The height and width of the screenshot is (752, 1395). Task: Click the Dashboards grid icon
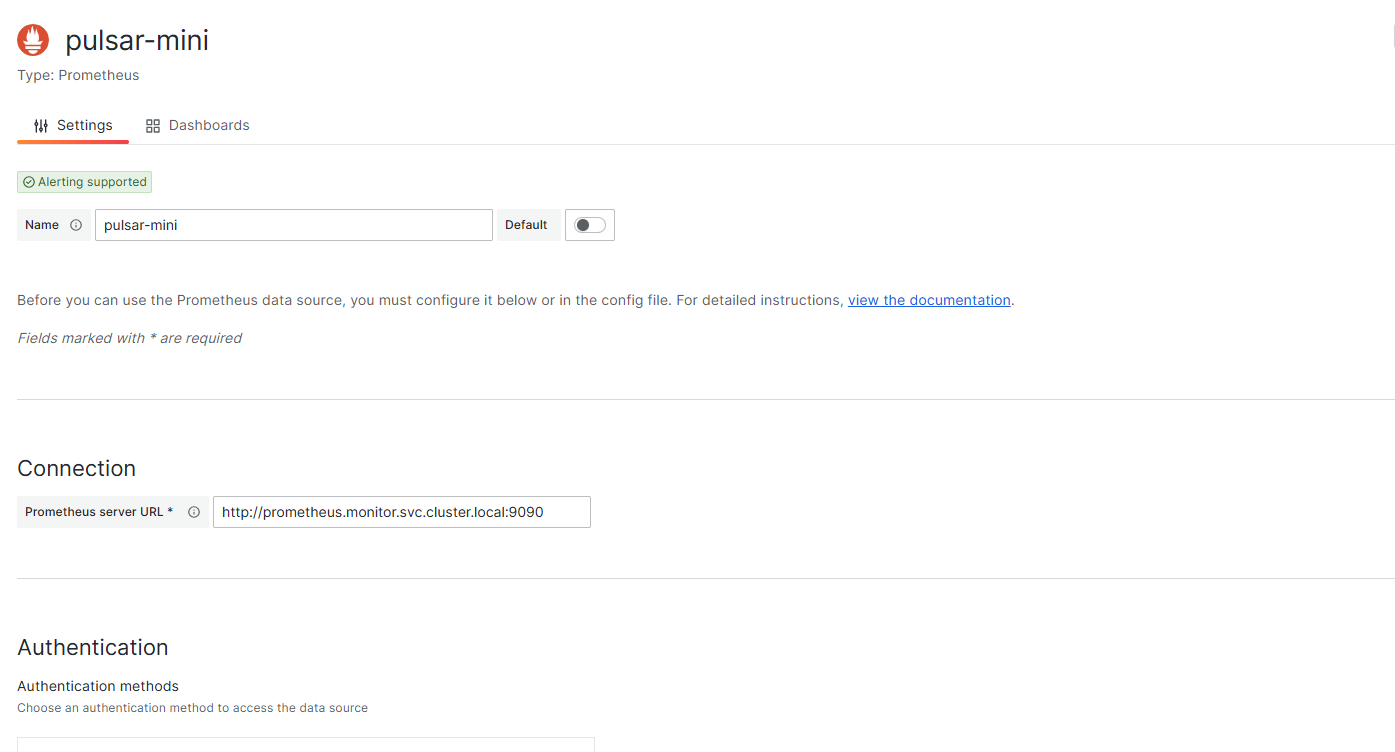pyautogui.click(x=153, y=126)
